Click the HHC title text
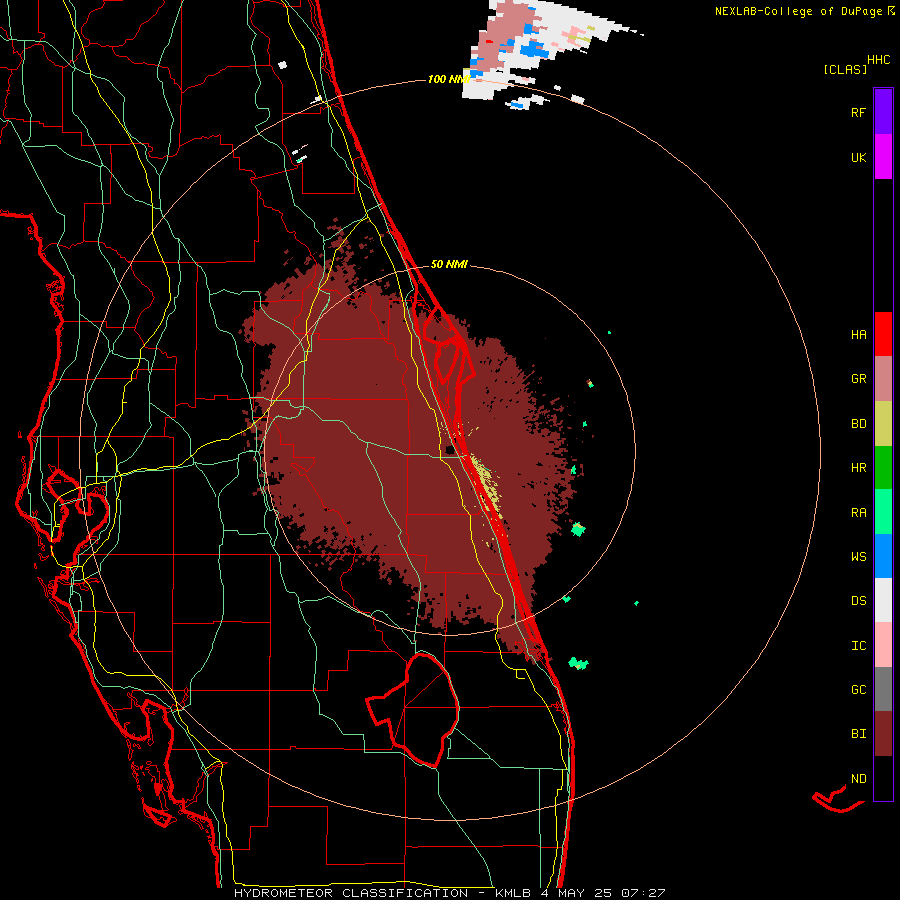Image resolution: width=900 pixels, height=900 pixels. pos(879,60)
